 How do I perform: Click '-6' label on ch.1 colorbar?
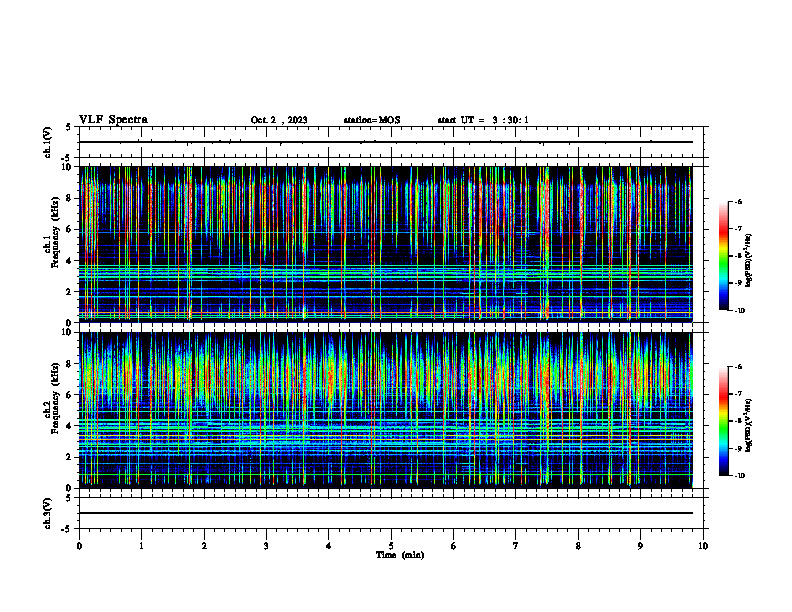point(738,202)
